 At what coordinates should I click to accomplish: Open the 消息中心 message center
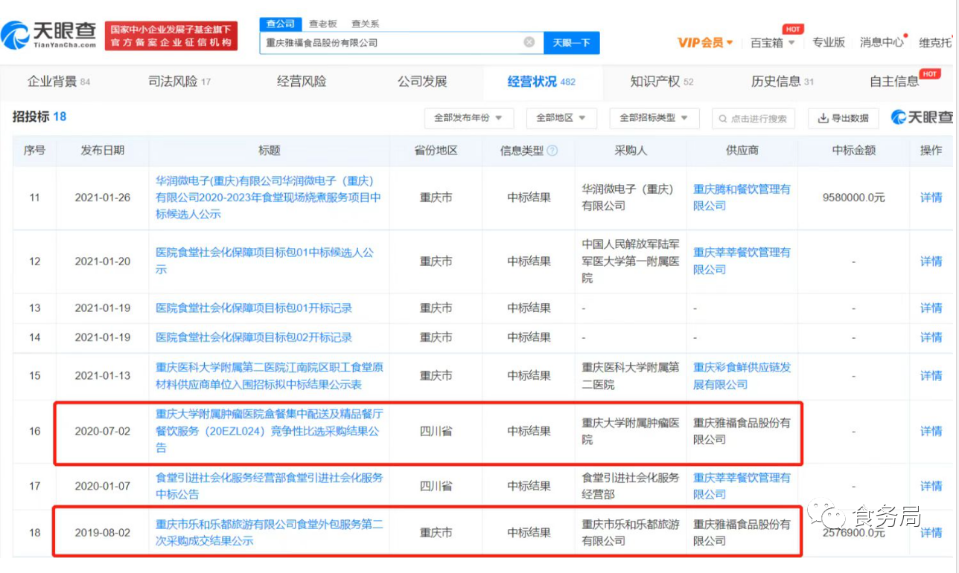click(881, 42)
